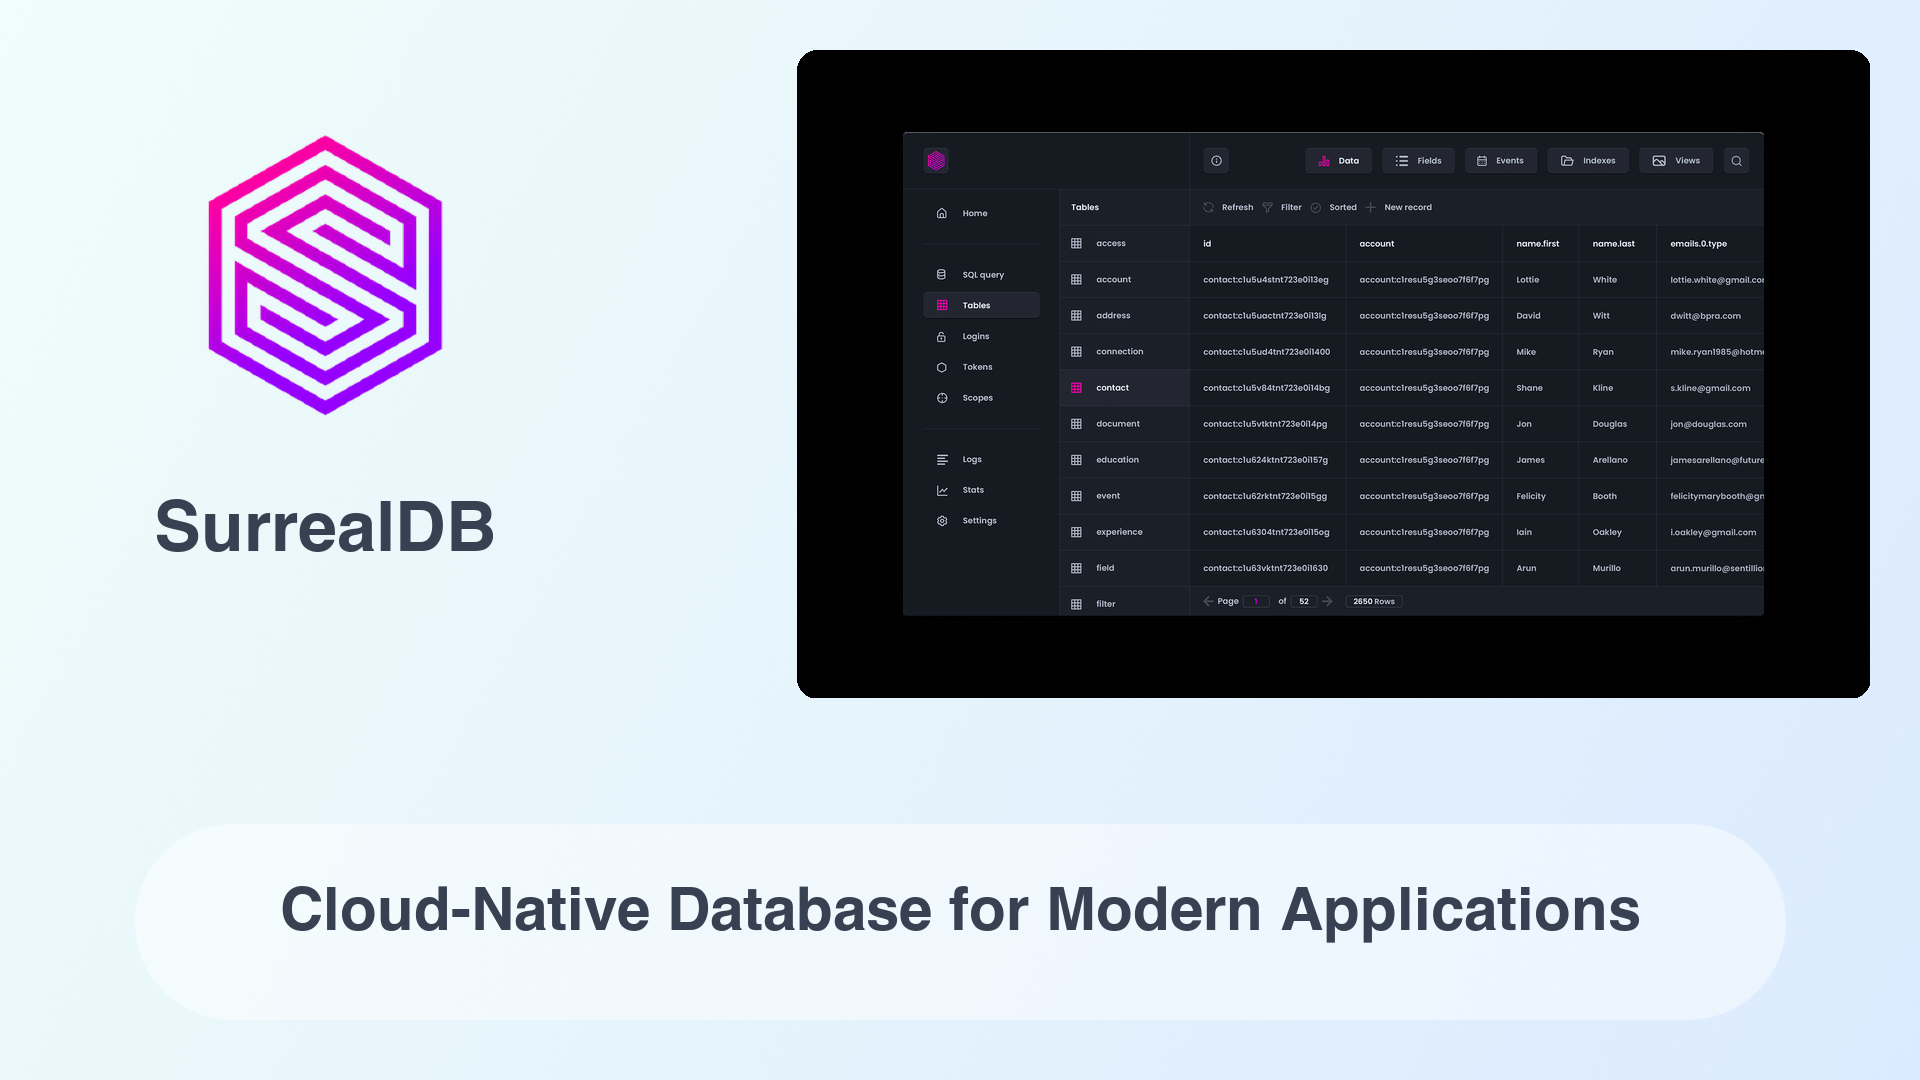Click the Logins lock icon

941,336
